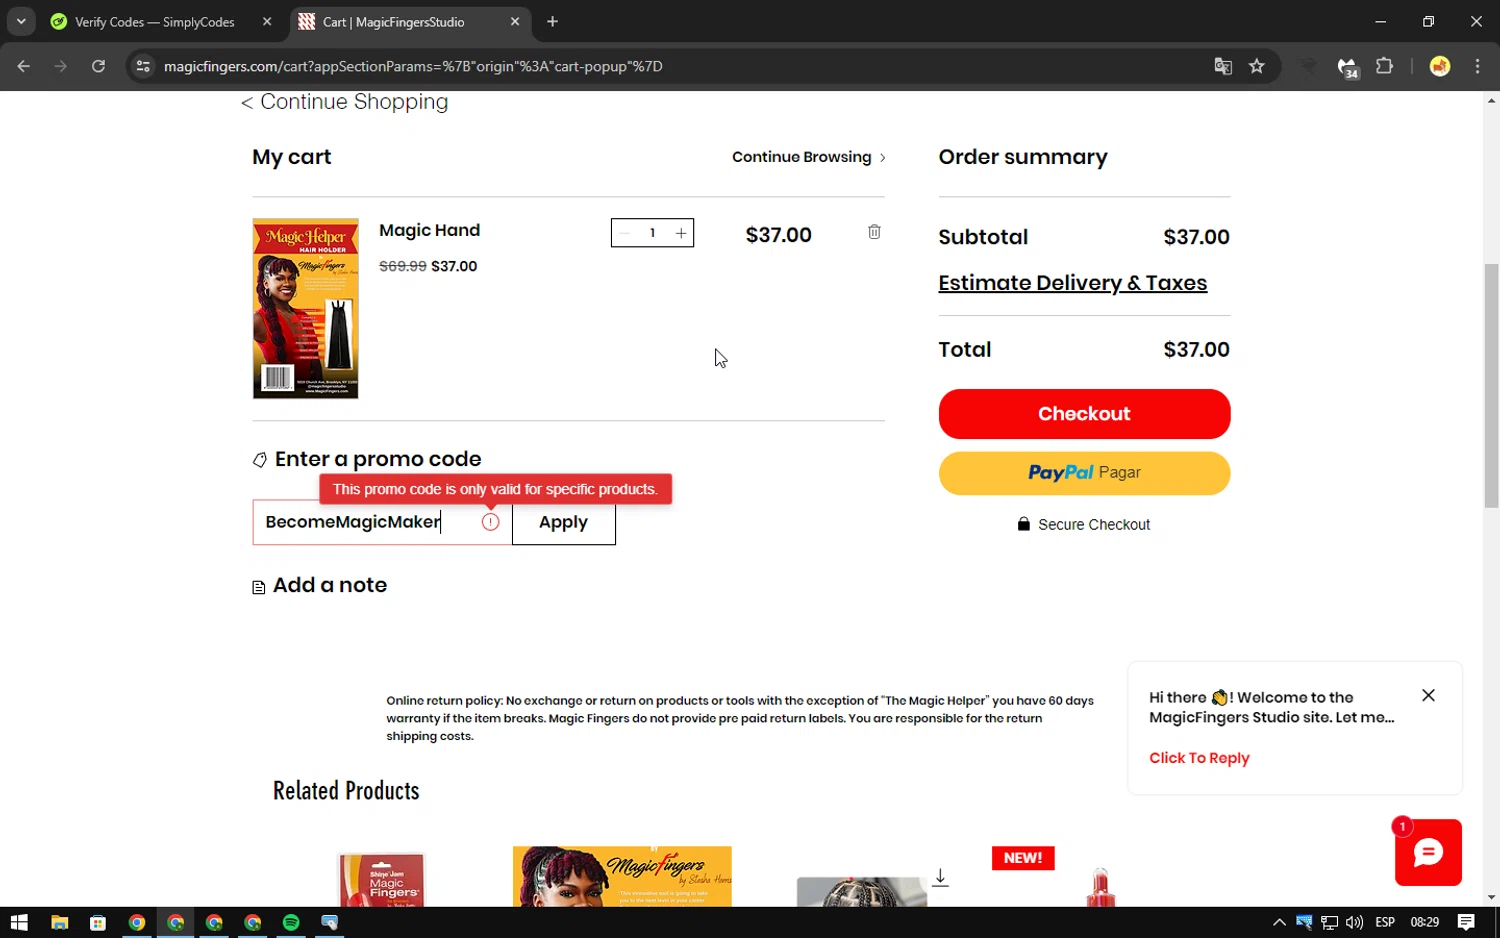Click the address bar URL
Screen dimensions: 1500x938
[413, 66]
